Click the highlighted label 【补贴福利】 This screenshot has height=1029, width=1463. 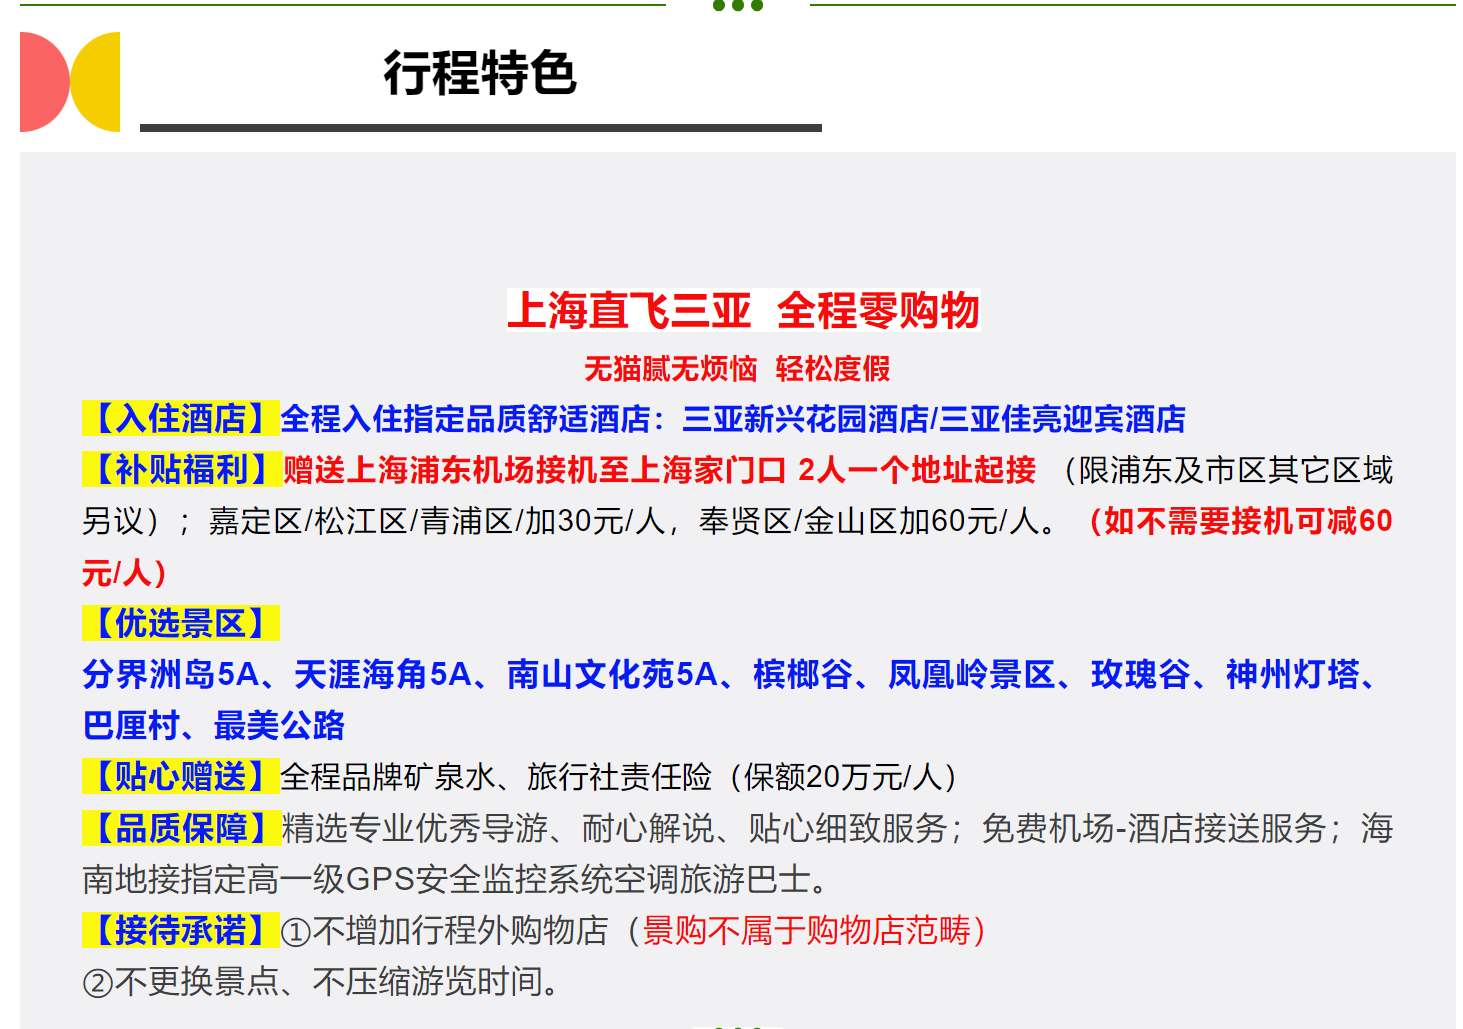click(x=181, y=469)
